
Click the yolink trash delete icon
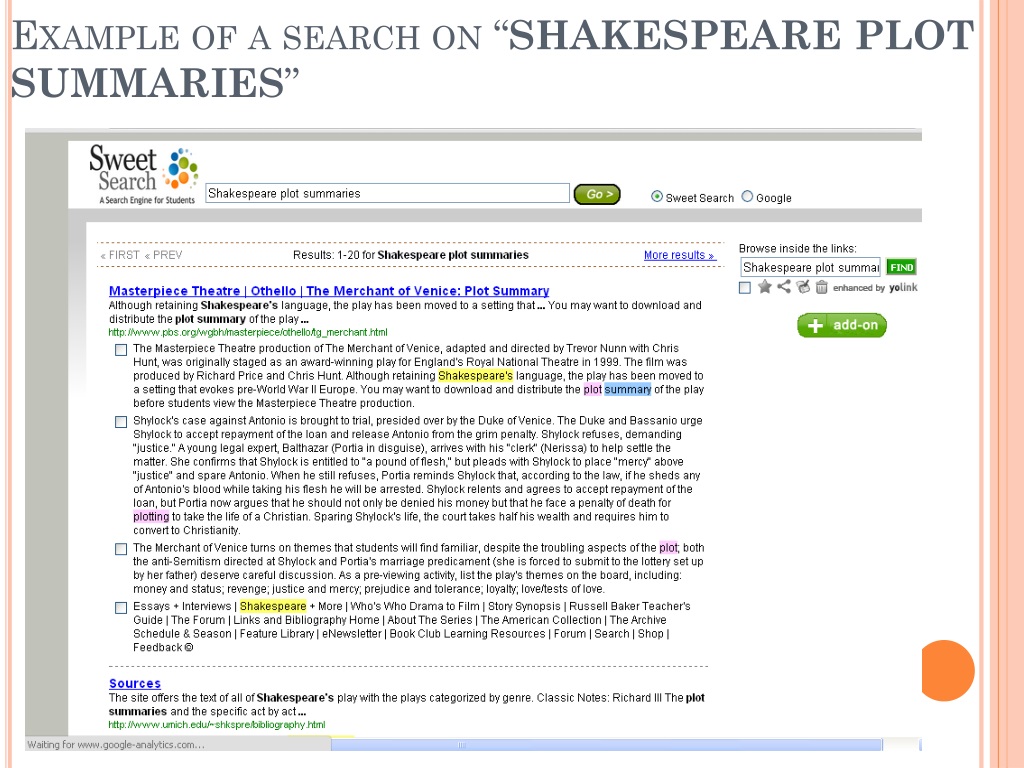coord(822,287)
